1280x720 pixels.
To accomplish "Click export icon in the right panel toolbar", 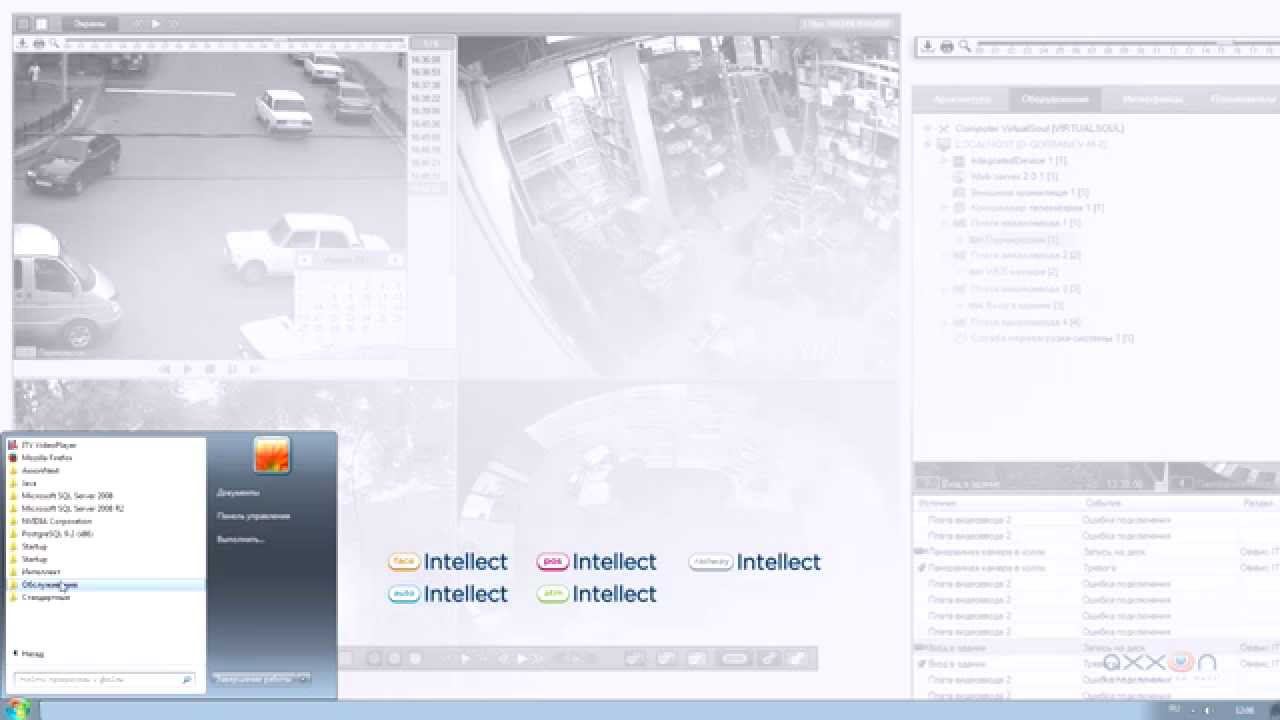I will tap(927, 46).
